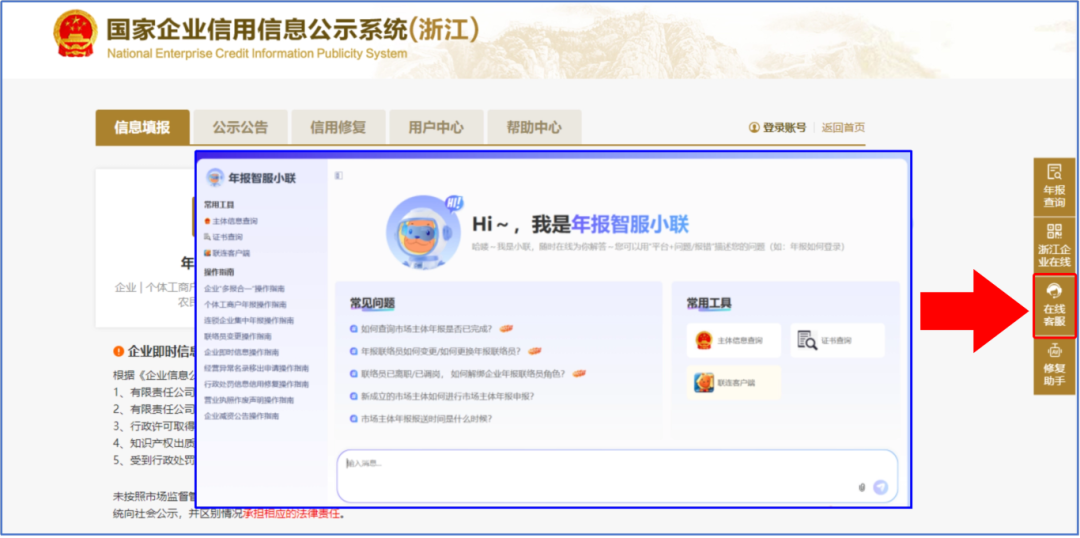The height and width of the screenshot is (538, 1080).
Task: Ask 市场主体年报报送时间是什么时候
Action: pos(426,418)
